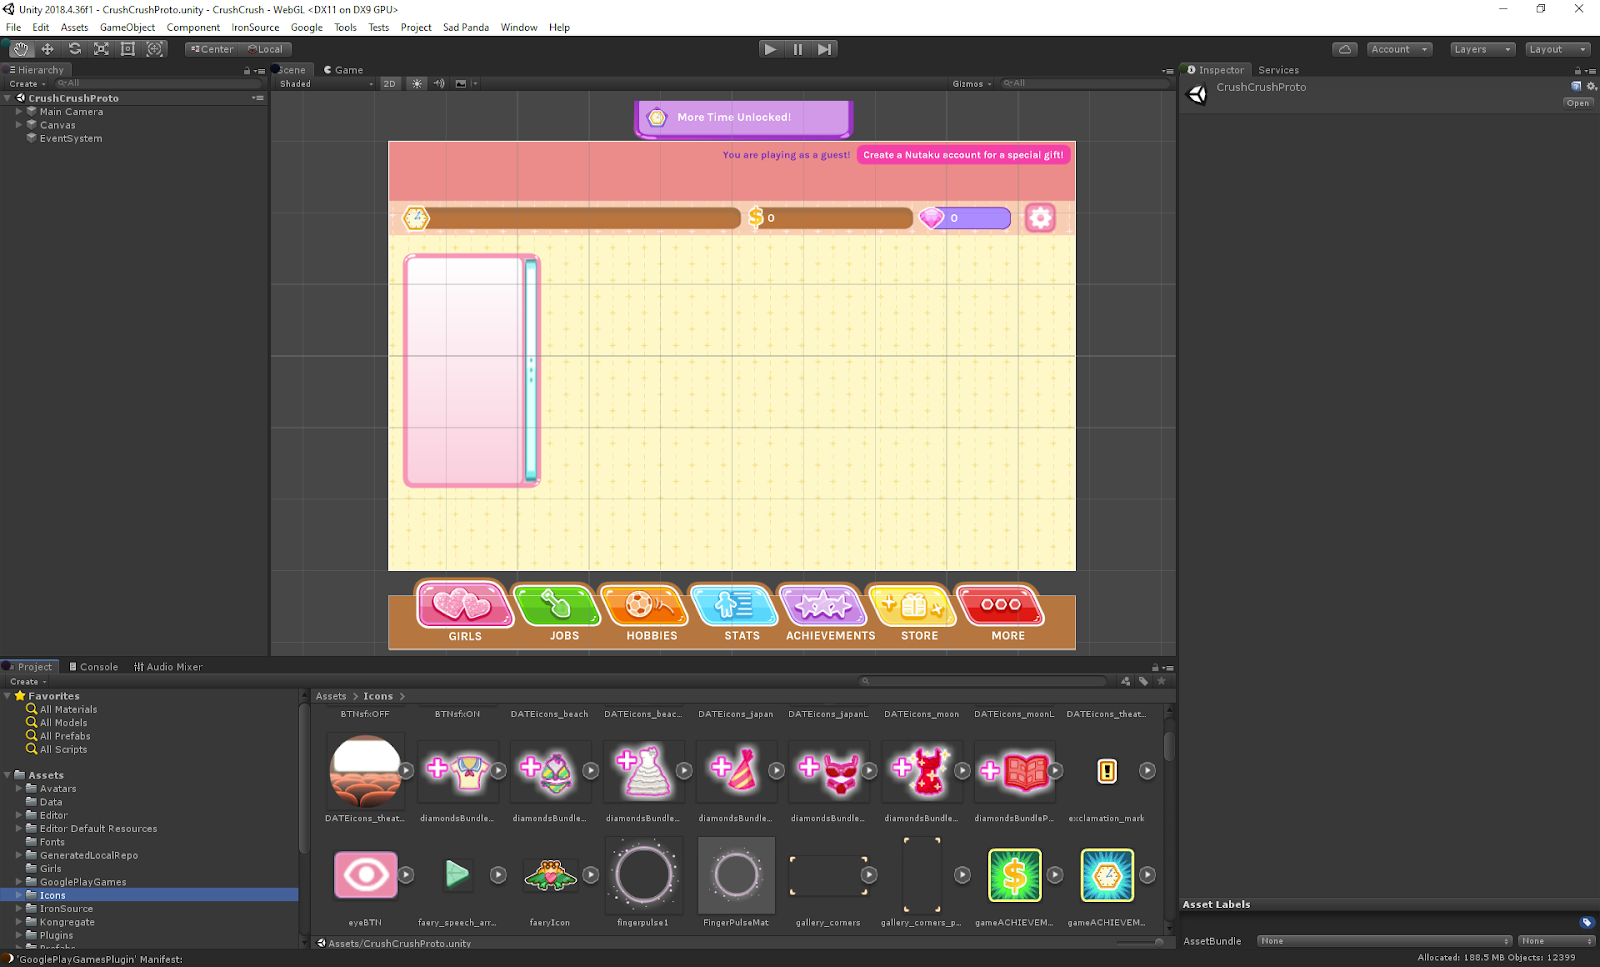This screenshot has width=1600, height=967.
Task: Select the green dollar gameACHIEVEM asset
Action: pos(1014,875)
